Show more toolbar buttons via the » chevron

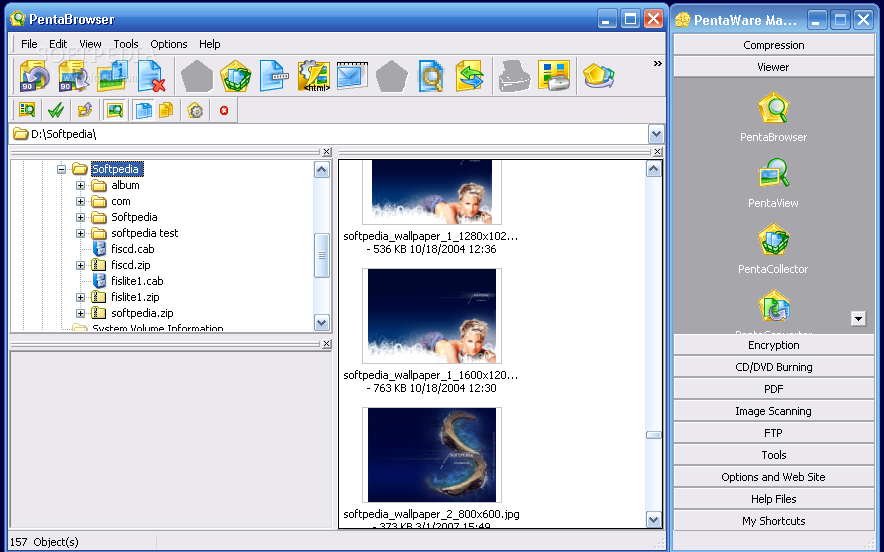point(657,63)
